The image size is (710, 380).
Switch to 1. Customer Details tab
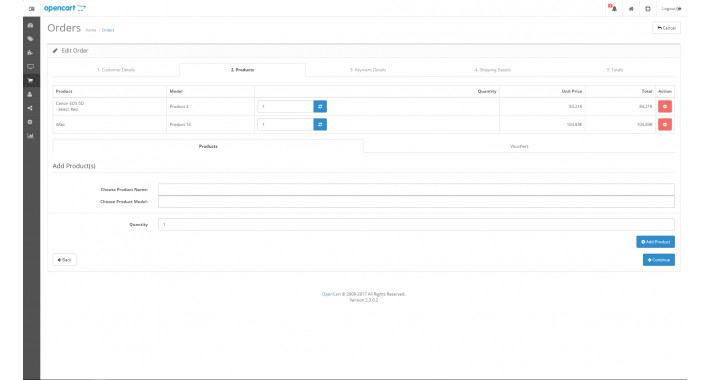116,70
